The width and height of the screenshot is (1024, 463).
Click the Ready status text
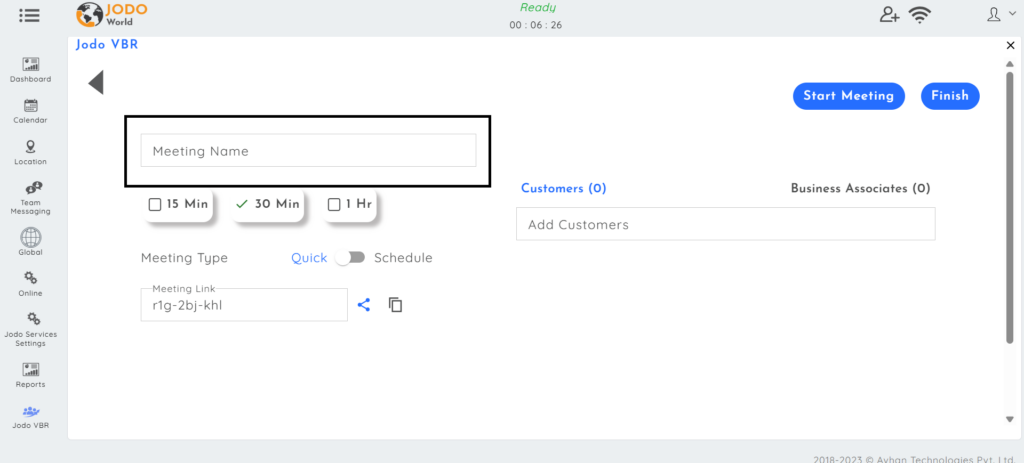click(x=537, y=8)
